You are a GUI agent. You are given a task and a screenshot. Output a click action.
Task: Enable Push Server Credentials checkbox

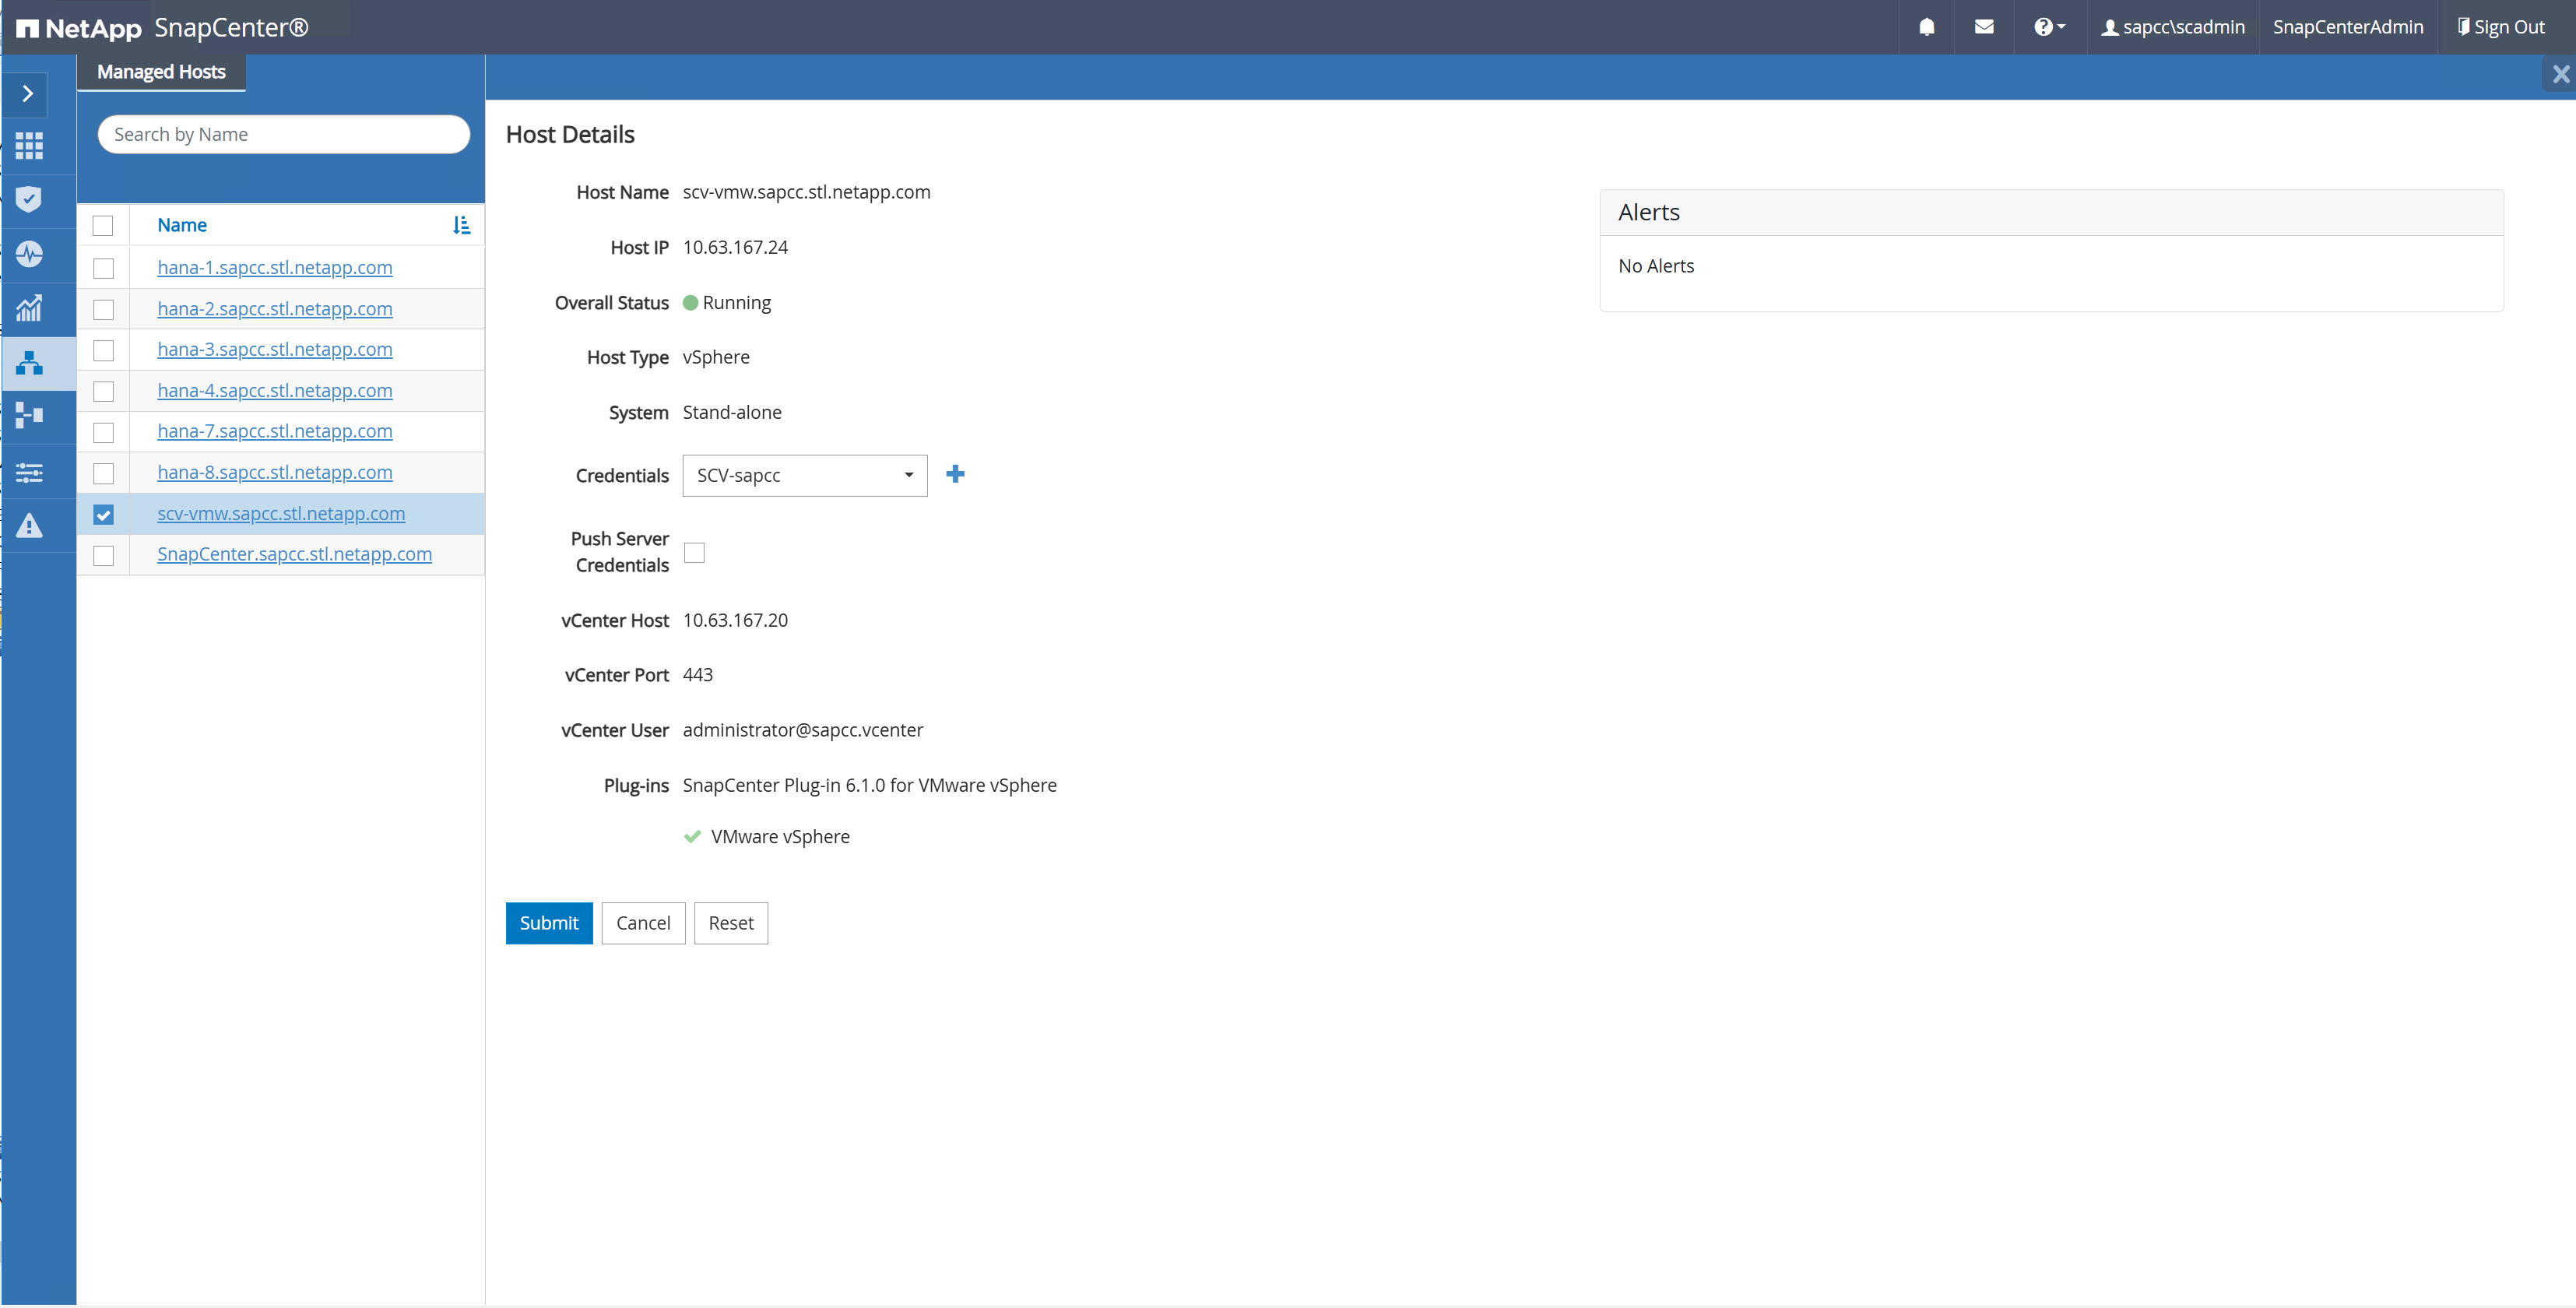[x=694, y=552]
